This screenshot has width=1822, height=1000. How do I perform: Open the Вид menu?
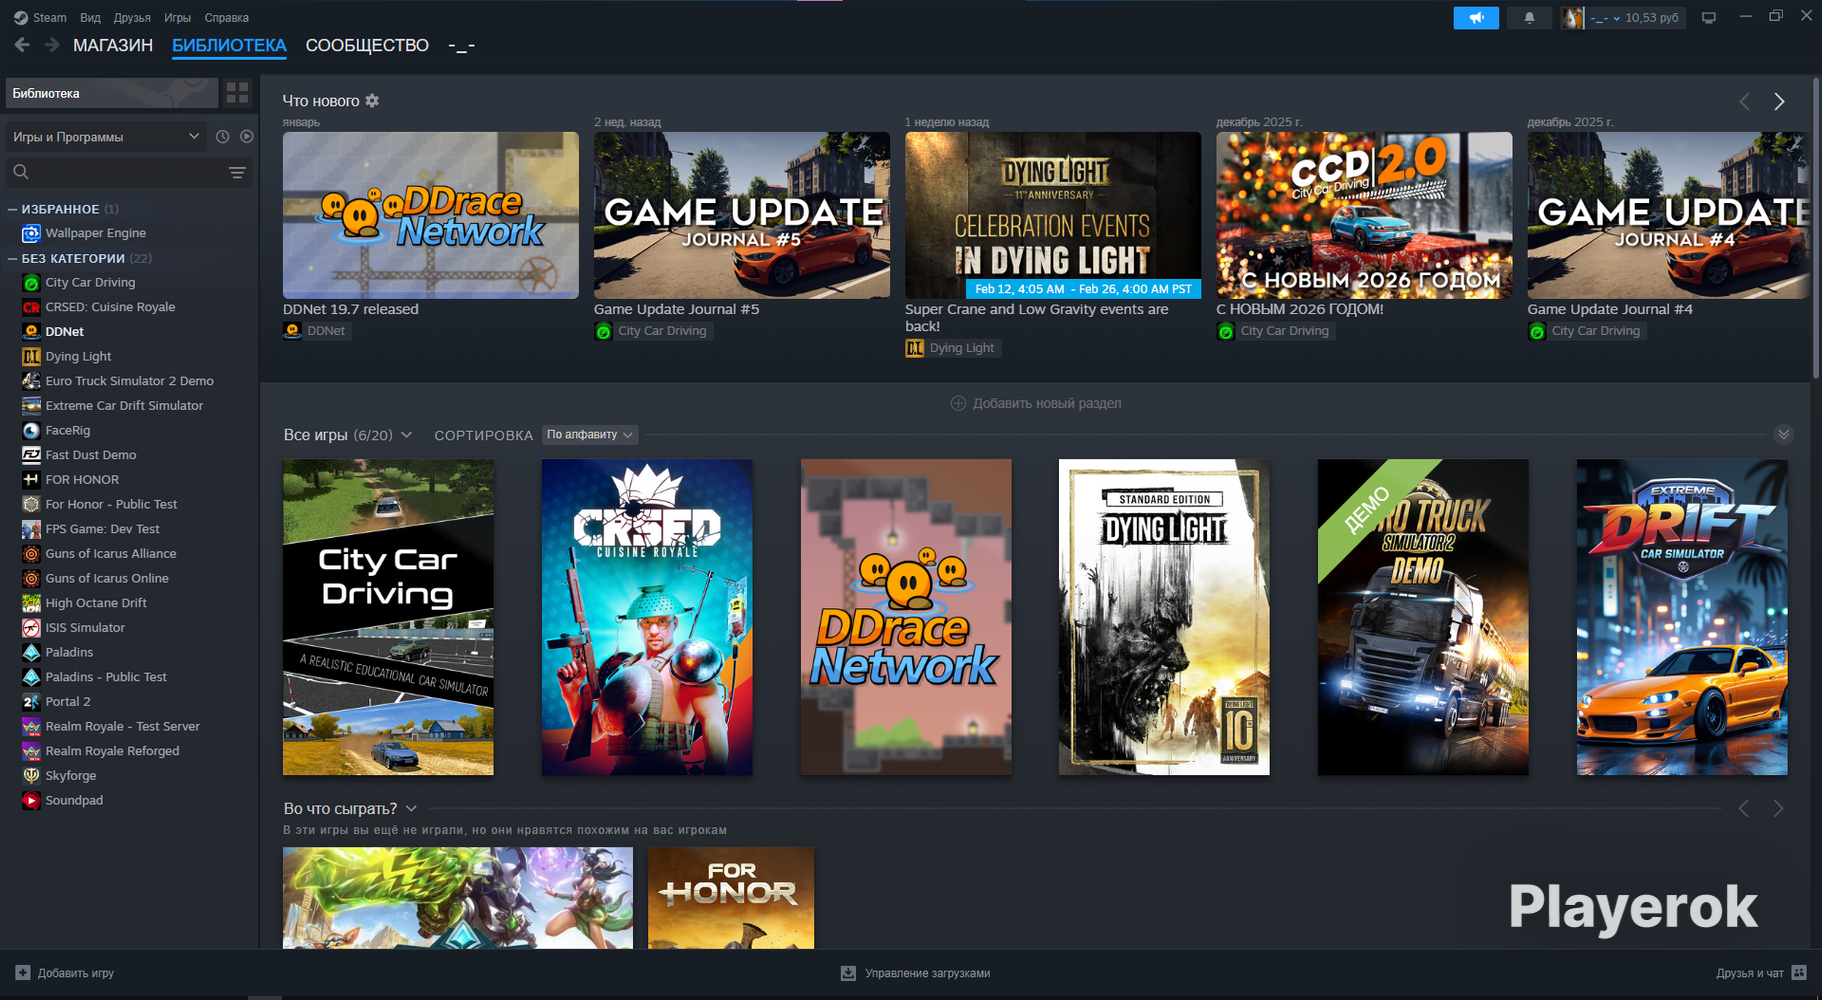tap(90, 18)
